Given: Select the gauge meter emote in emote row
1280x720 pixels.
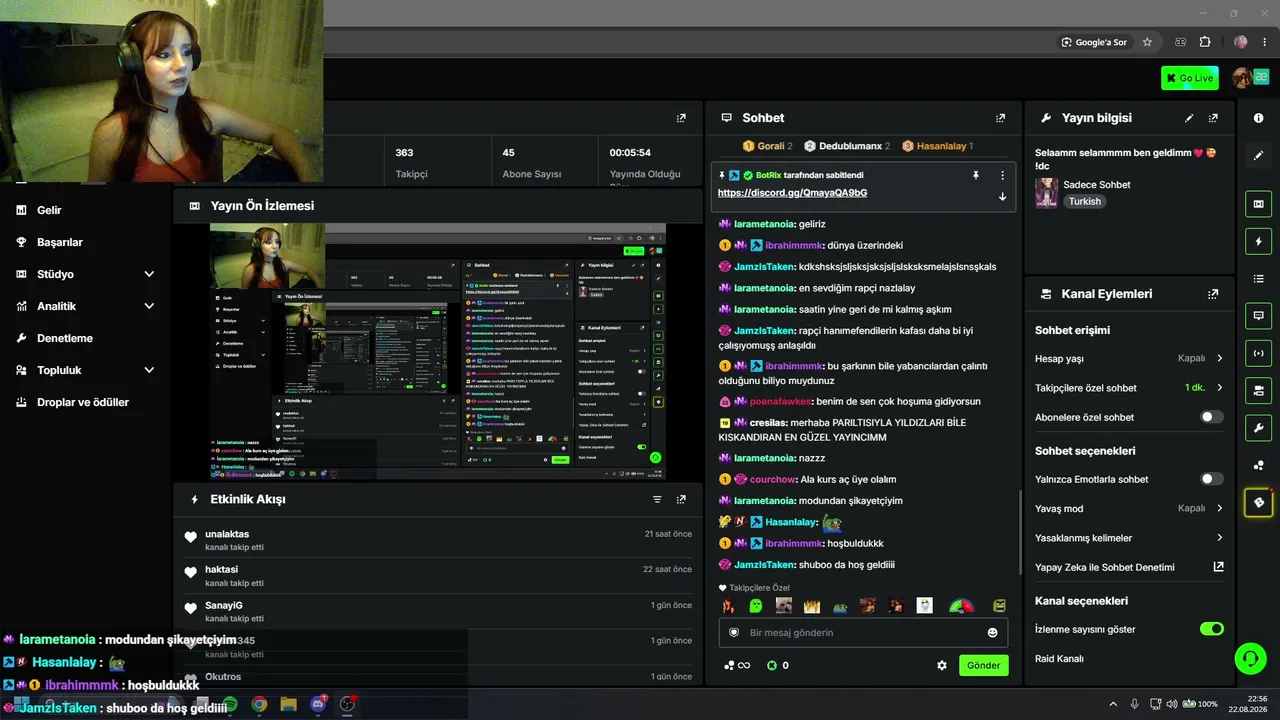Looking at the screenshot, I should click(x=960, y=606).
